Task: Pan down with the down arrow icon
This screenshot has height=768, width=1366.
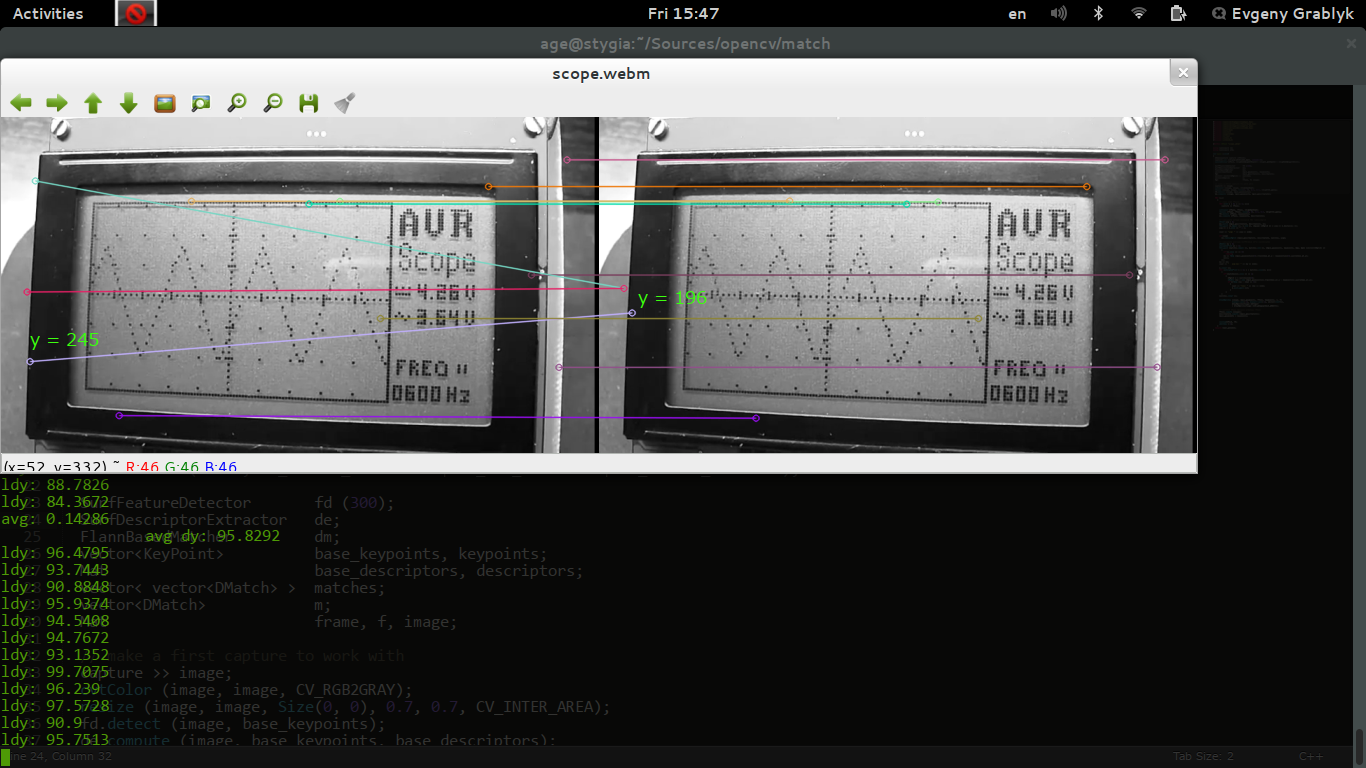Action: pyautogui.click(x=129, y=102)
